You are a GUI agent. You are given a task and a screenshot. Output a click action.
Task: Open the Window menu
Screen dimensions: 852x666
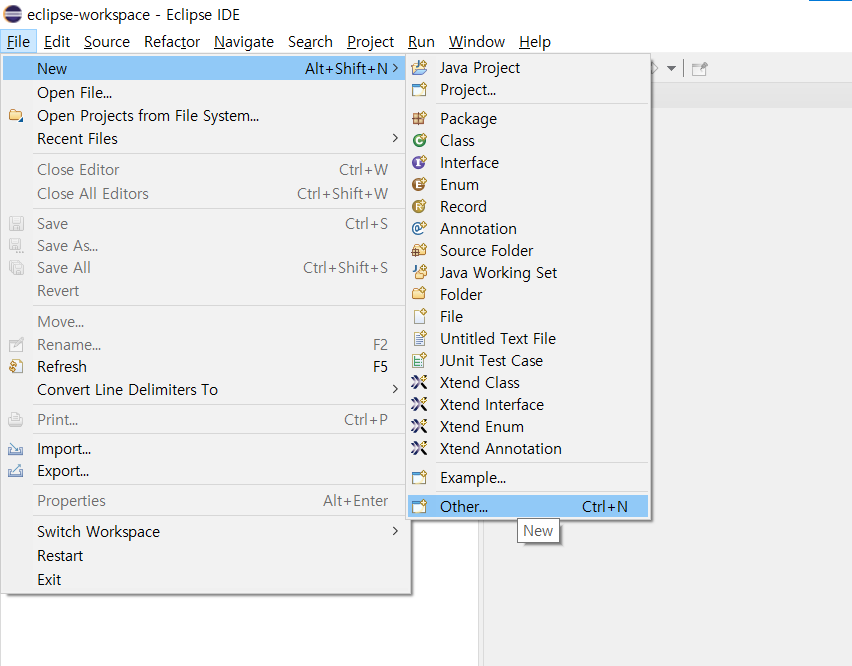(x=477, y=42)
